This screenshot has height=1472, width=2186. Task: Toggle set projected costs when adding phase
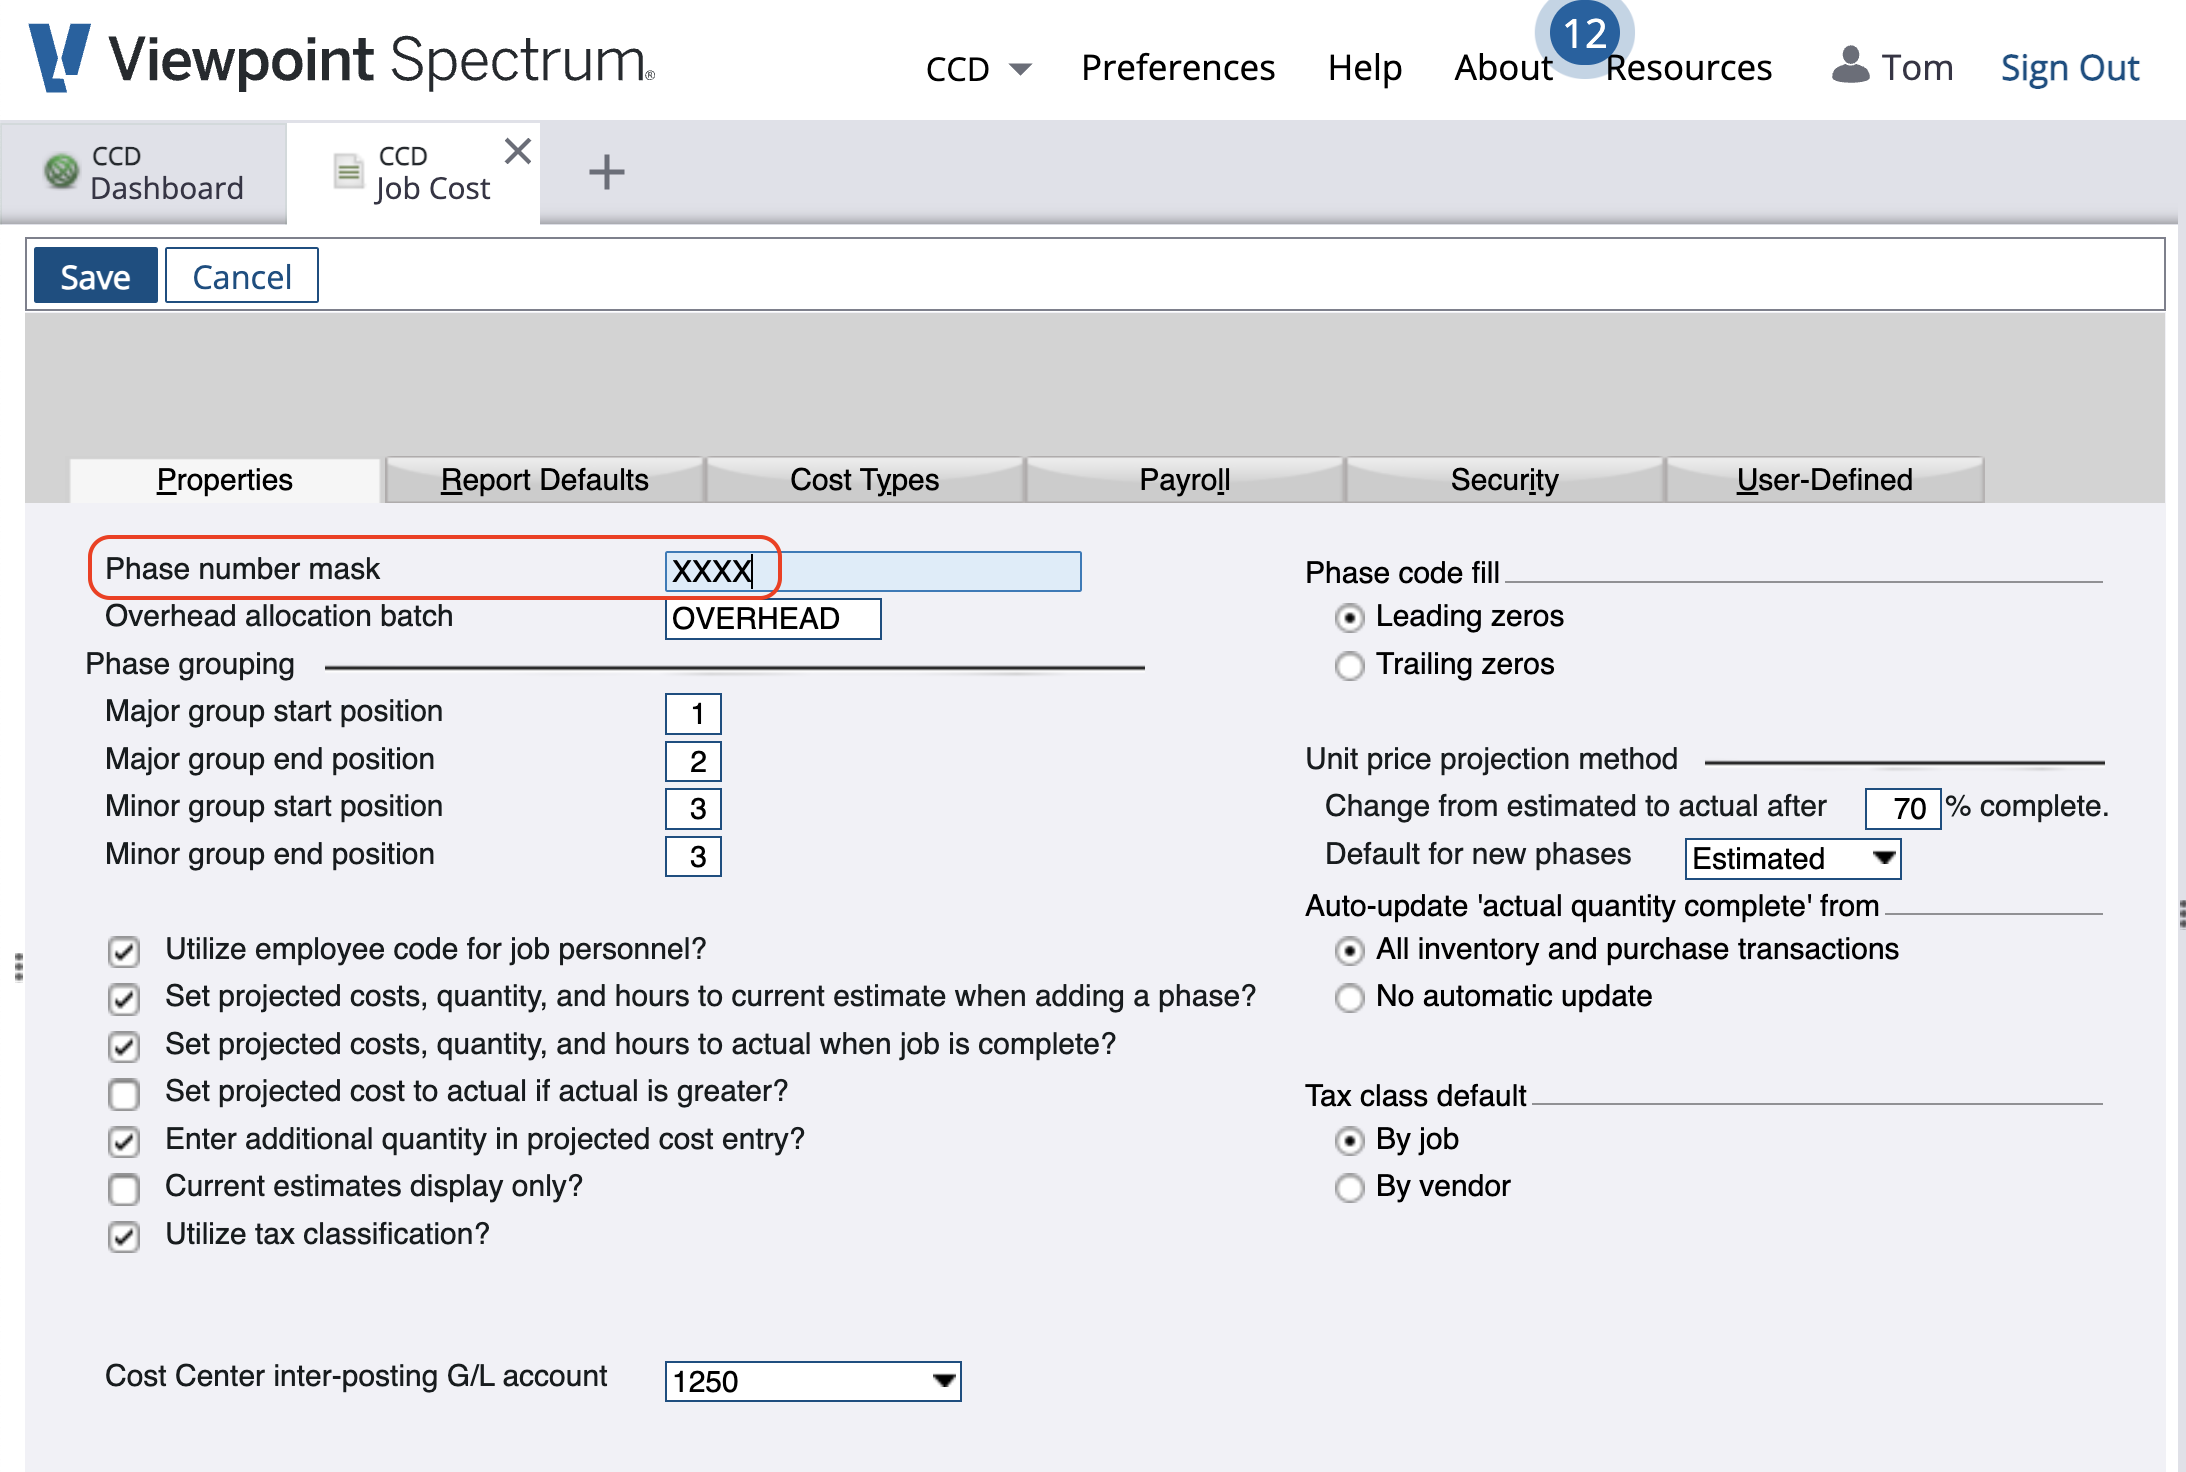124,998
